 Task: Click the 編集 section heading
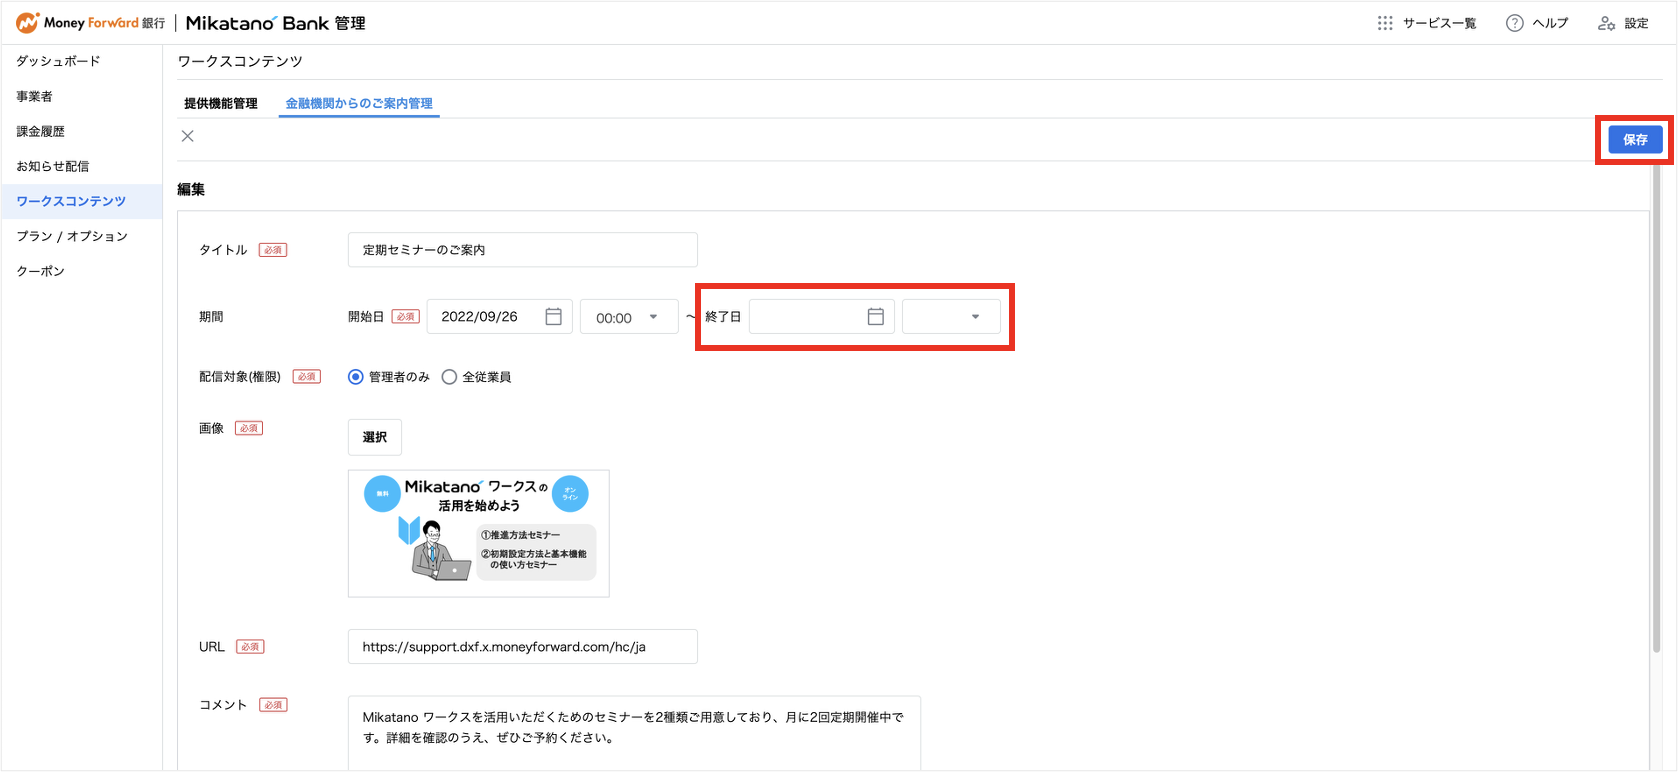click(x=191, y=189)
